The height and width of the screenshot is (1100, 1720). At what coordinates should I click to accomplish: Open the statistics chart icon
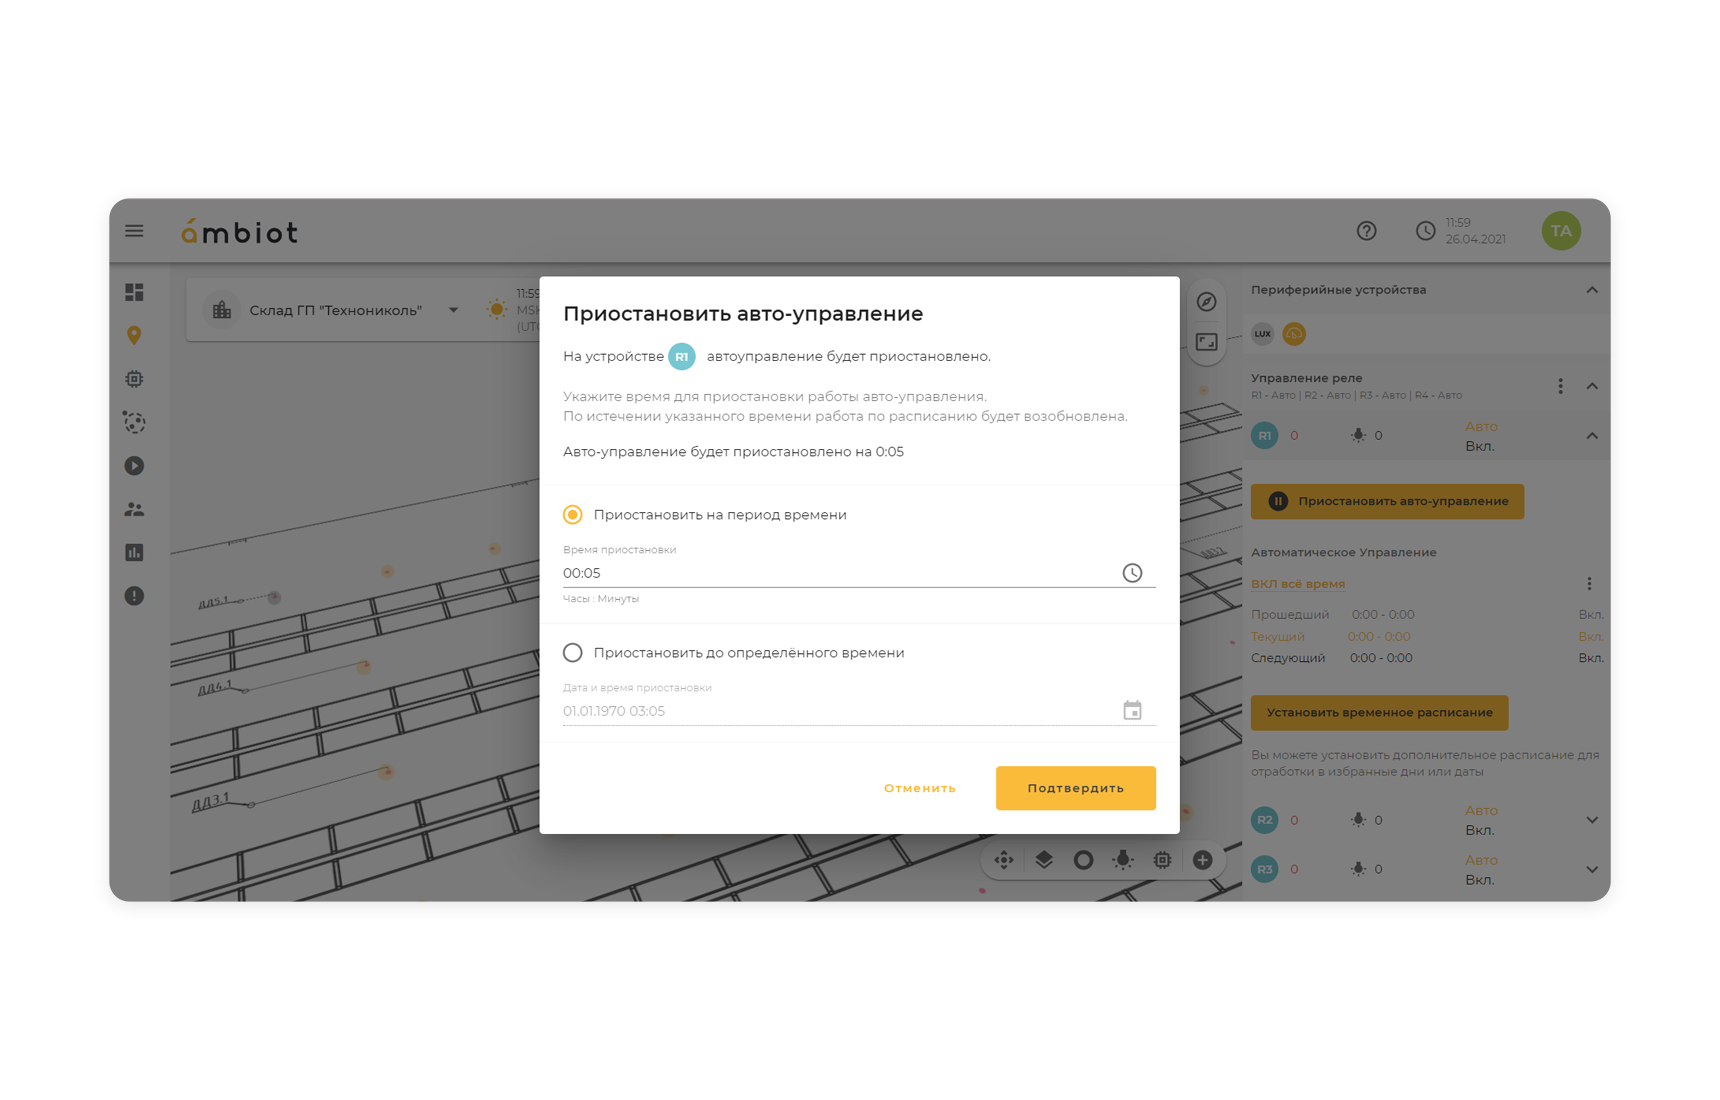tap(134, 552)
